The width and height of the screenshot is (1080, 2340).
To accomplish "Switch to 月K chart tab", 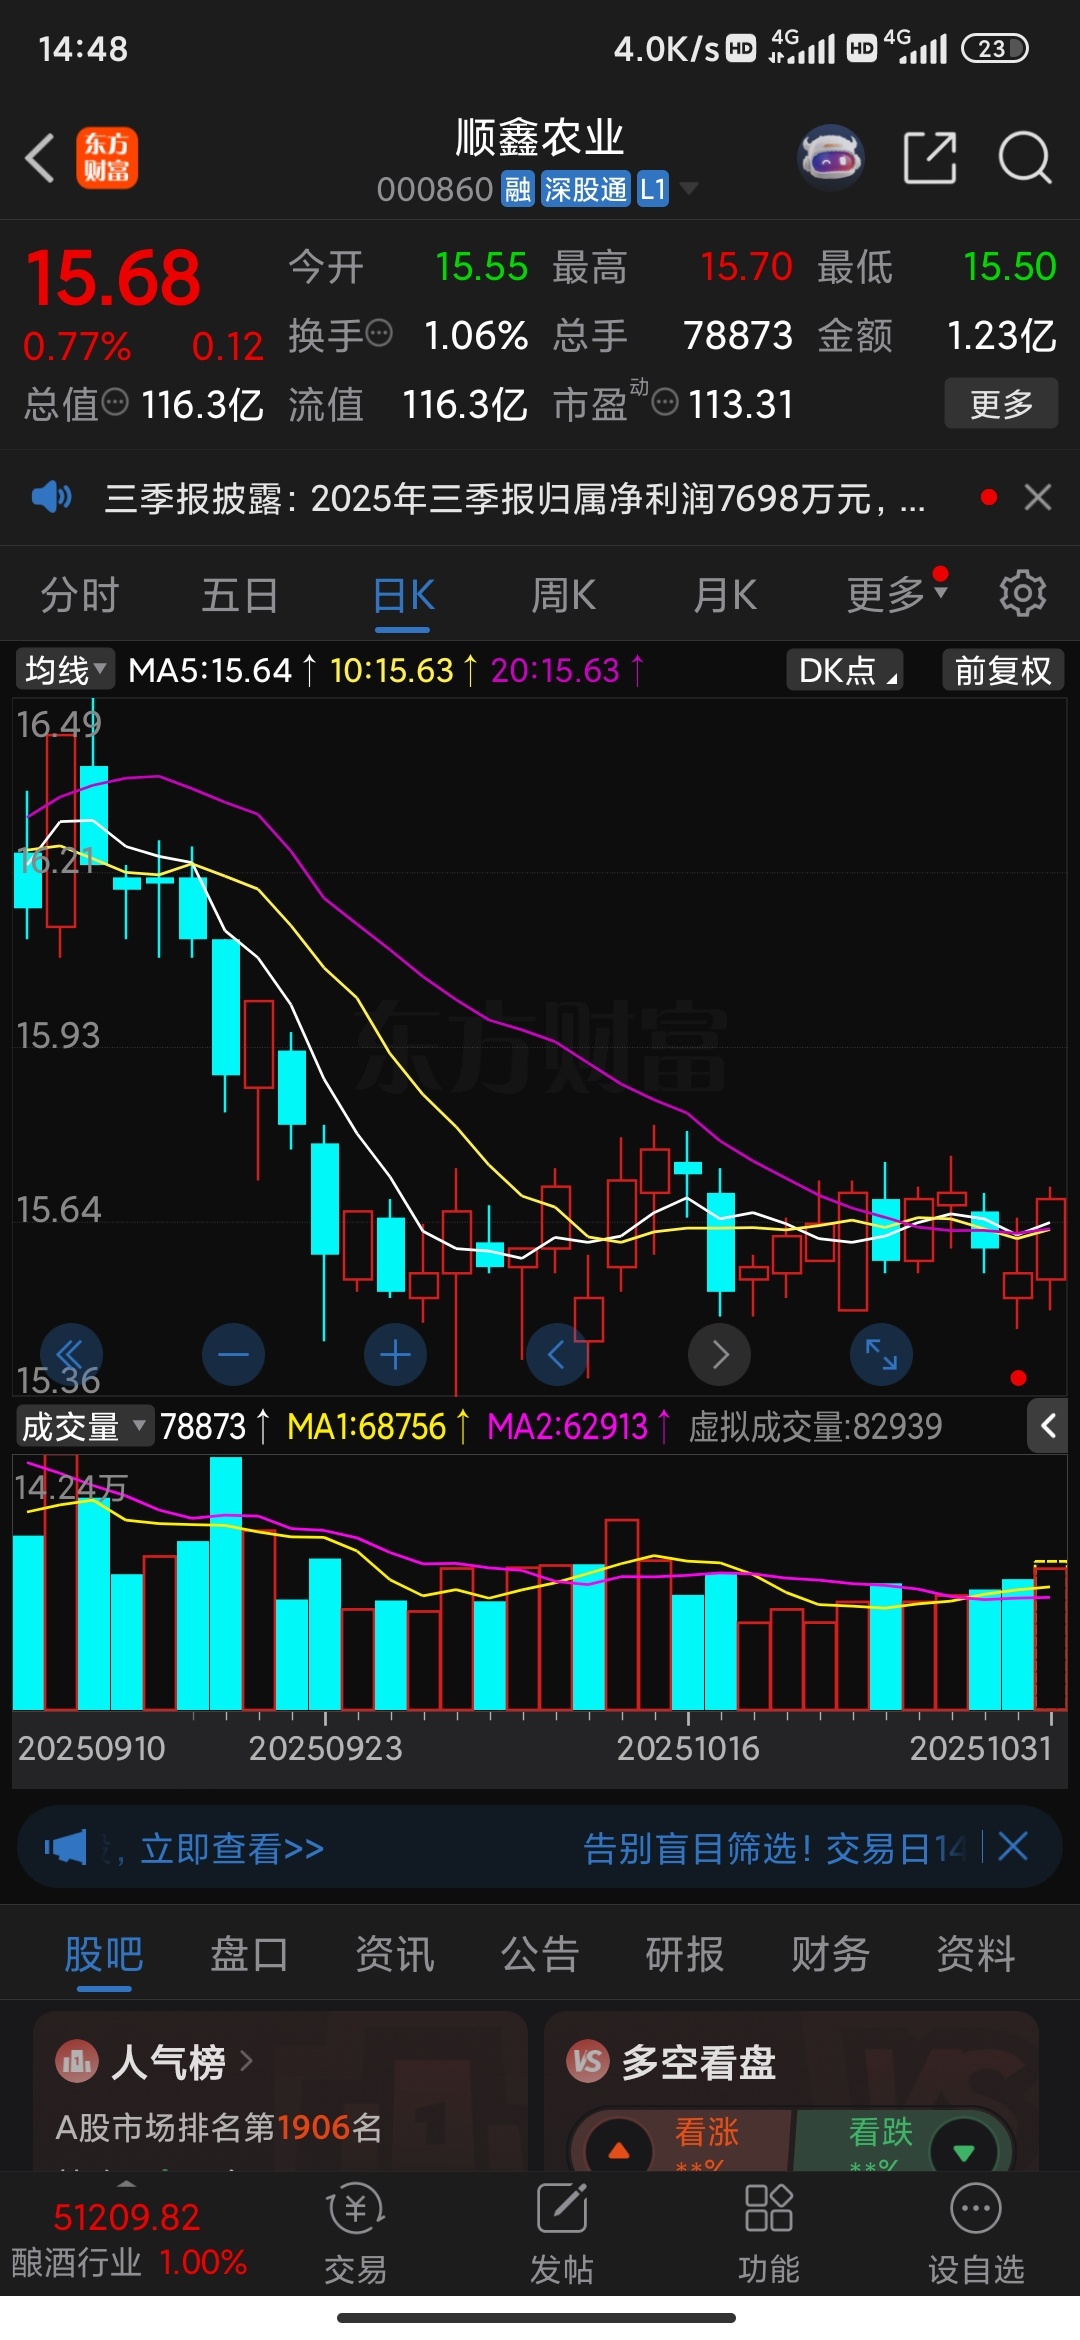I will (x=725, y=596).
